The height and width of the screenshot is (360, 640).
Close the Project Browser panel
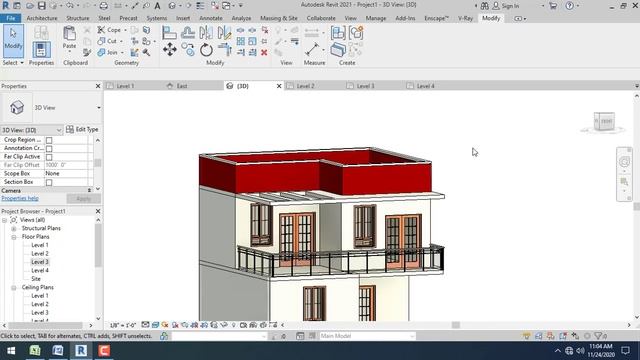(x=98, y=211)
